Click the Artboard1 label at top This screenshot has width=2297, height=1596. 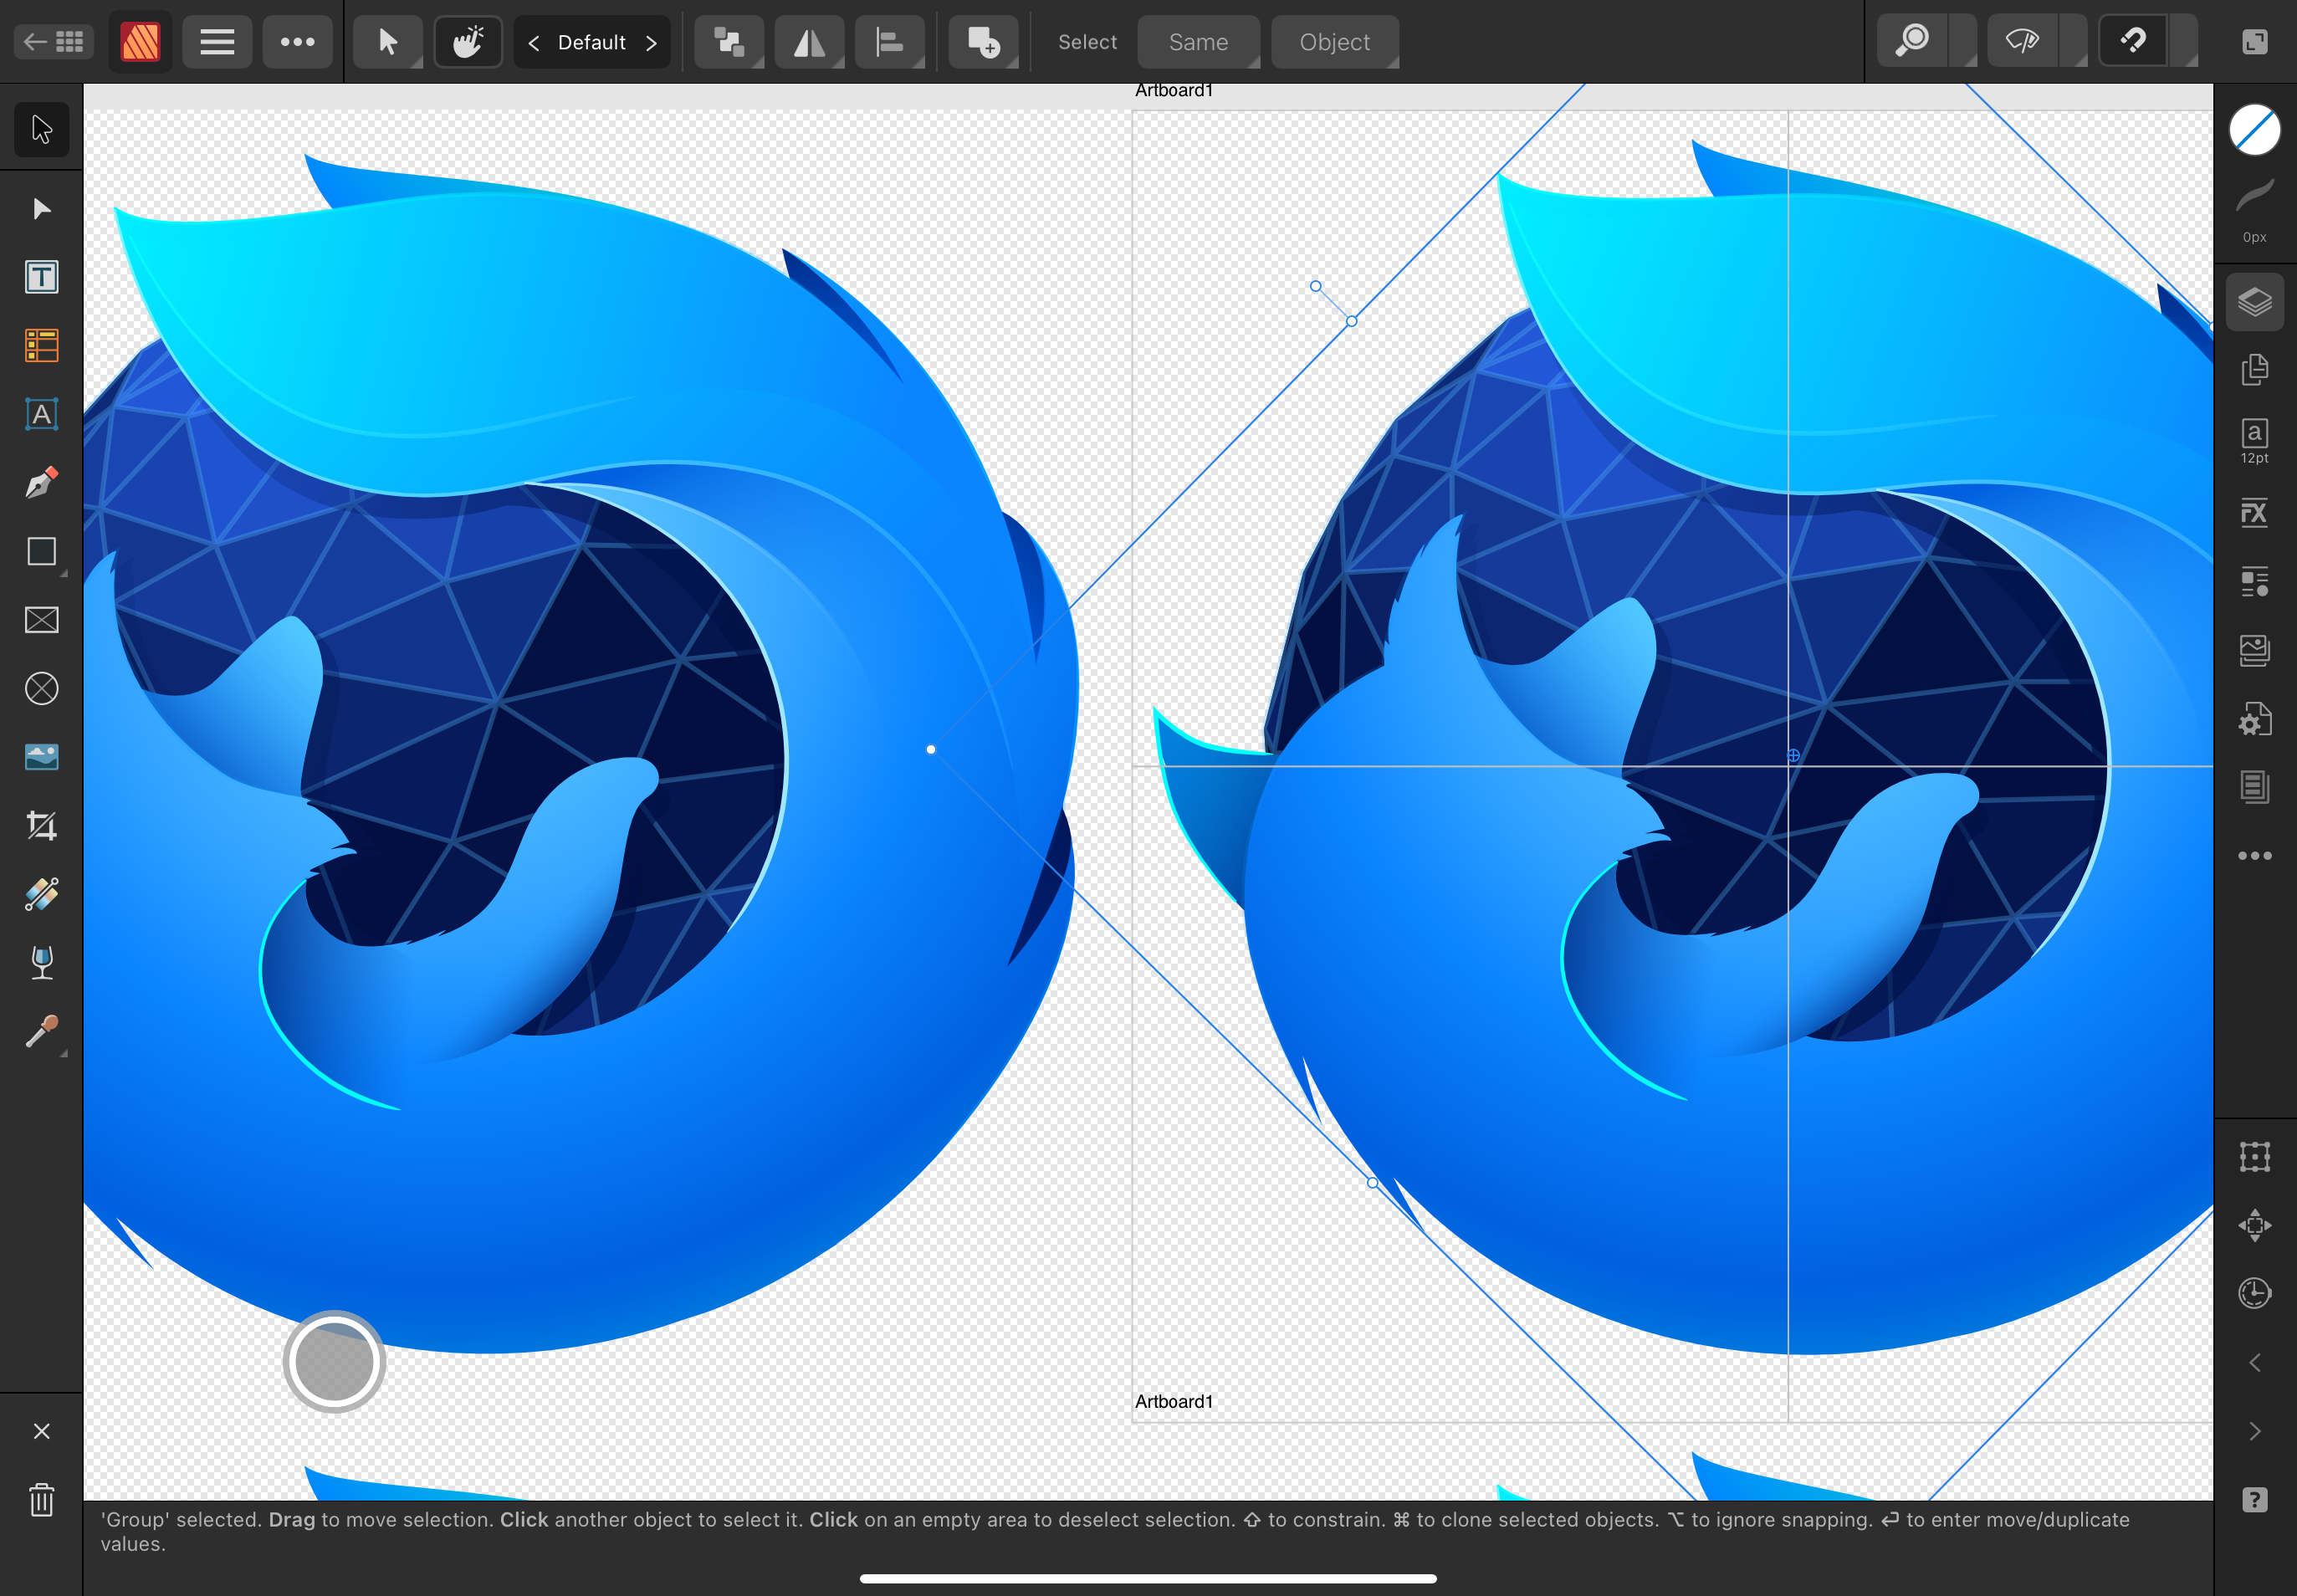click(1173, 90)
